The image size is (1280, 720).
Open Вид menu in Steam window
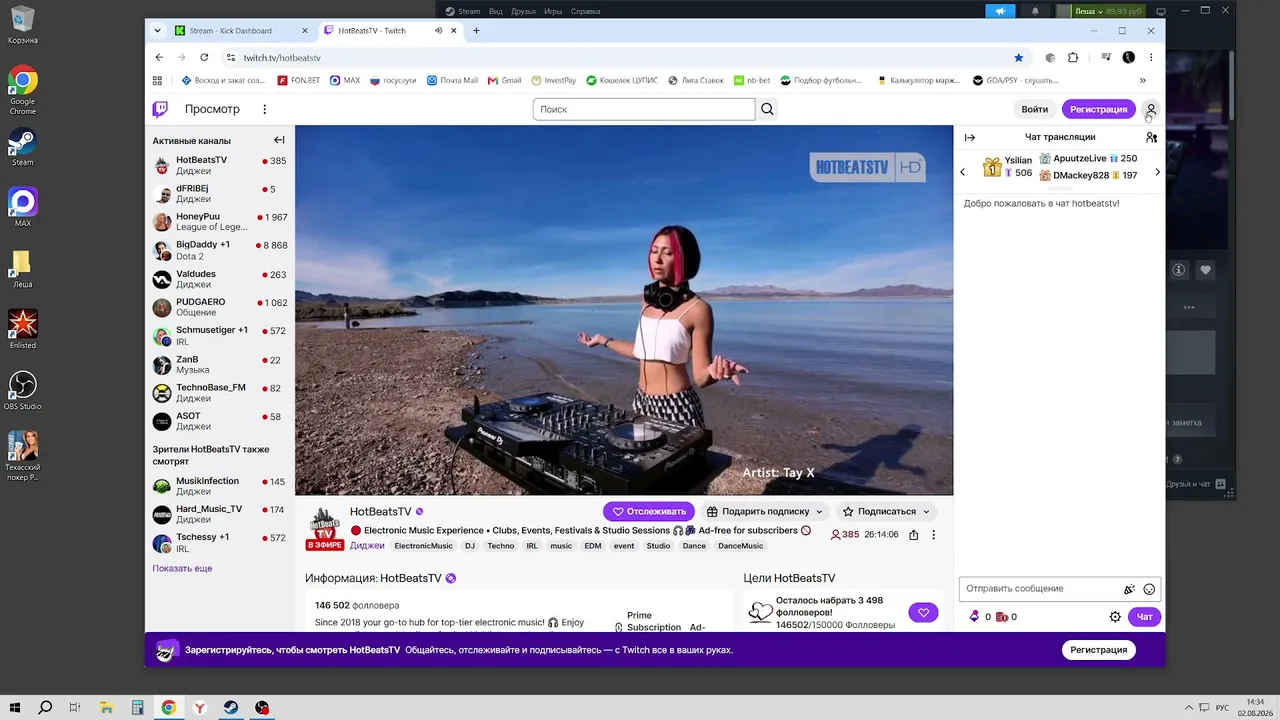(x=495, y=11)
